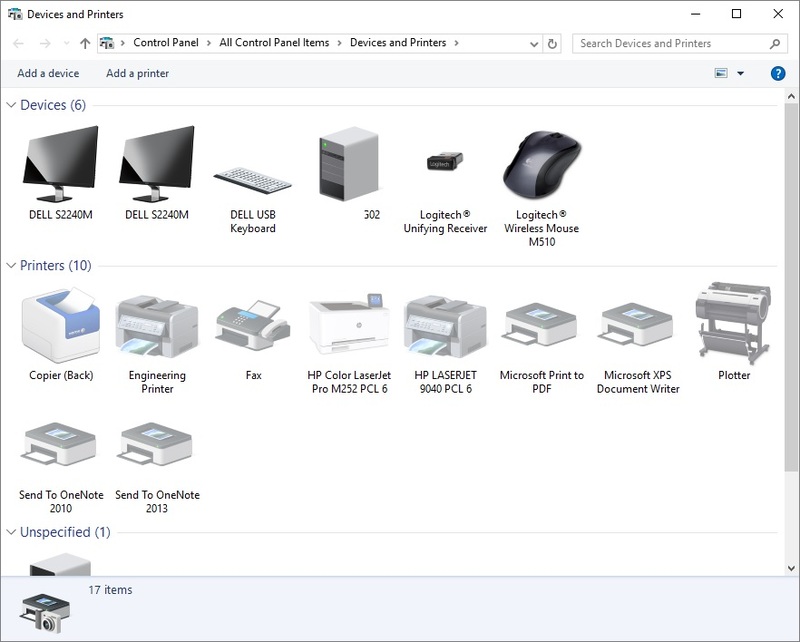The width and height of the screenshot is (800, 642).
Task: Select the Plotter printer
Action: [x=734, y=320]
